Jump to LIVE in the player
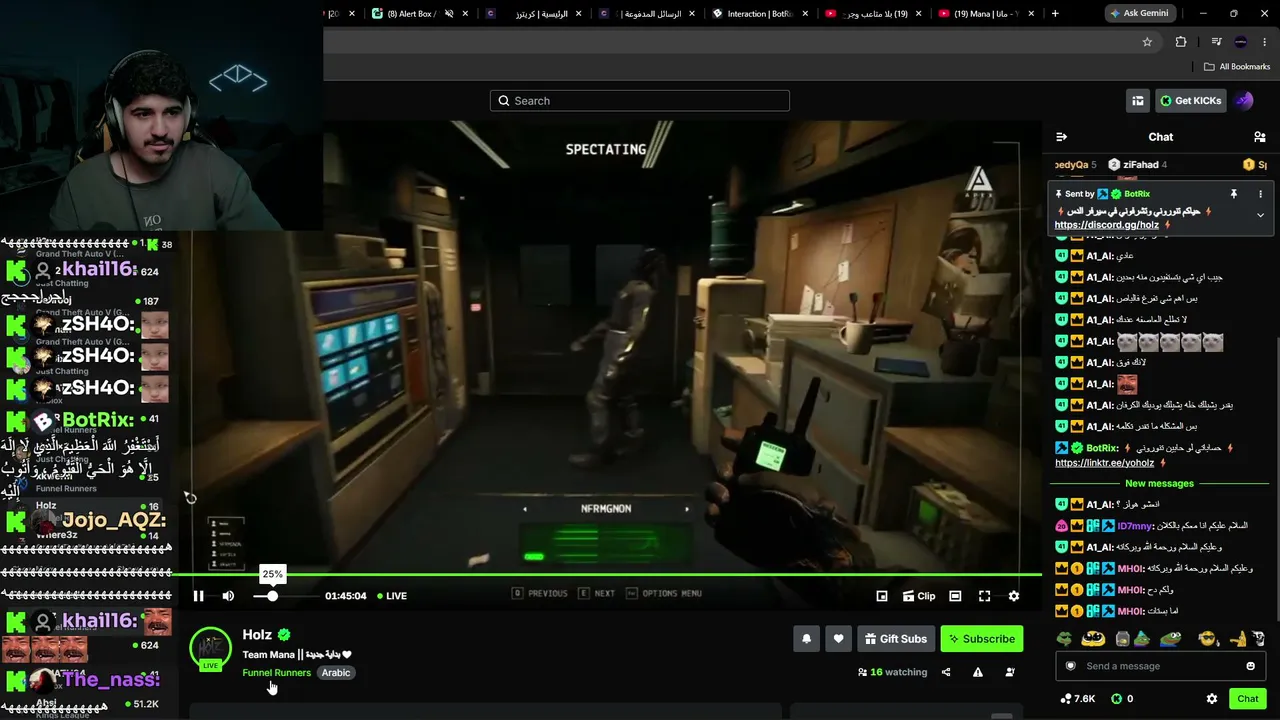Image resolution: width=1280 pixels, height=720 pixels. tap(390, 596)
